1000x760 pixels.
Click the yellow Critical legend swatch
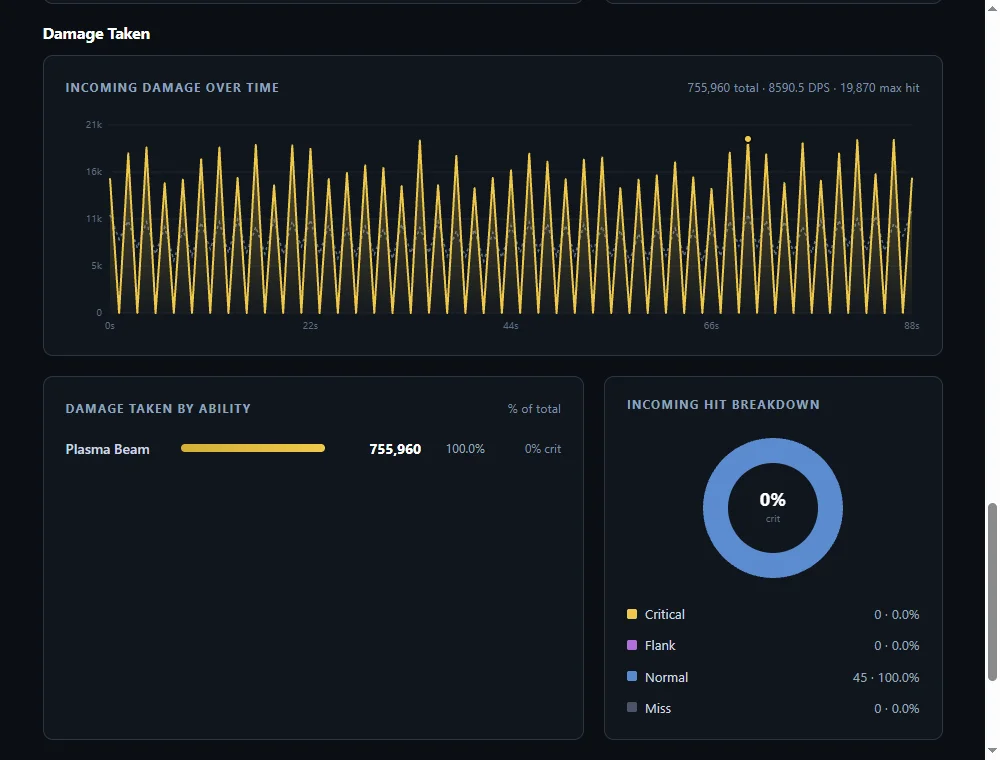(632, 614)
